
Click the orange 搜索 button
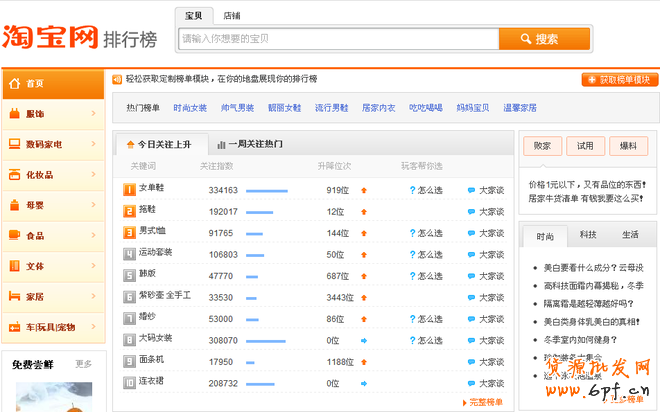tap(544, 39)
